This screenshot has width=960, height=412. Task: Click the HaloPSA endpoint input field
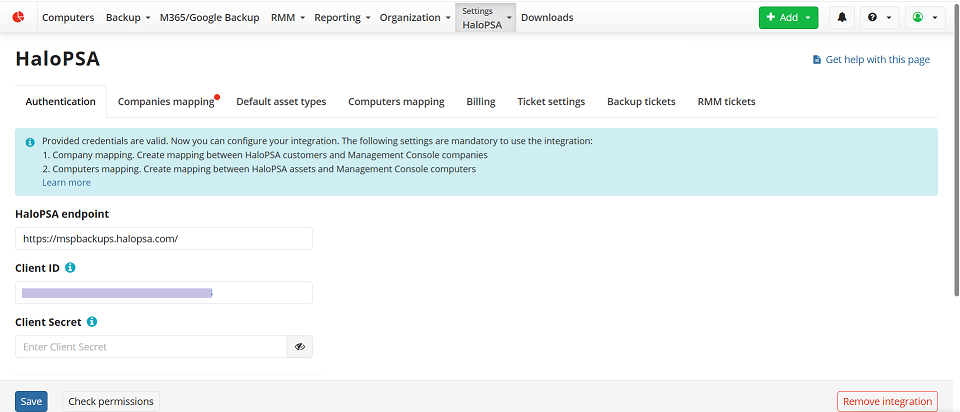pyautogui.click(x=164, y=239)
